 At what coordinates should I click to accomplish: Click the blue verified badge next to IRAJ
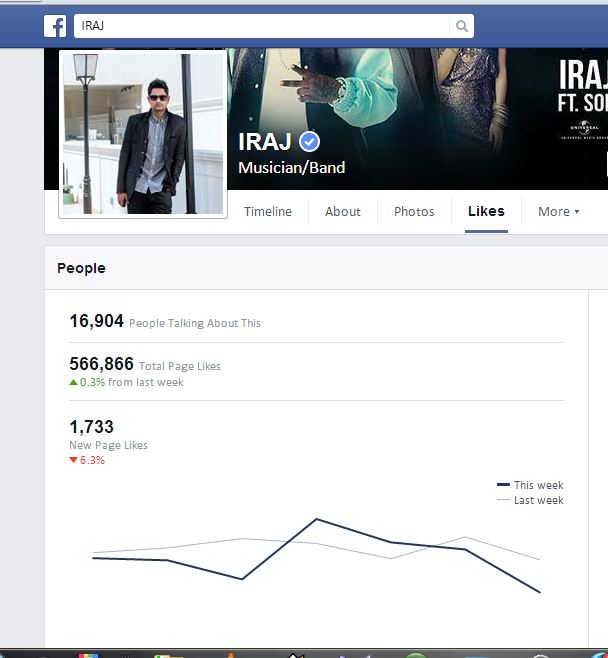pos(309,142)
